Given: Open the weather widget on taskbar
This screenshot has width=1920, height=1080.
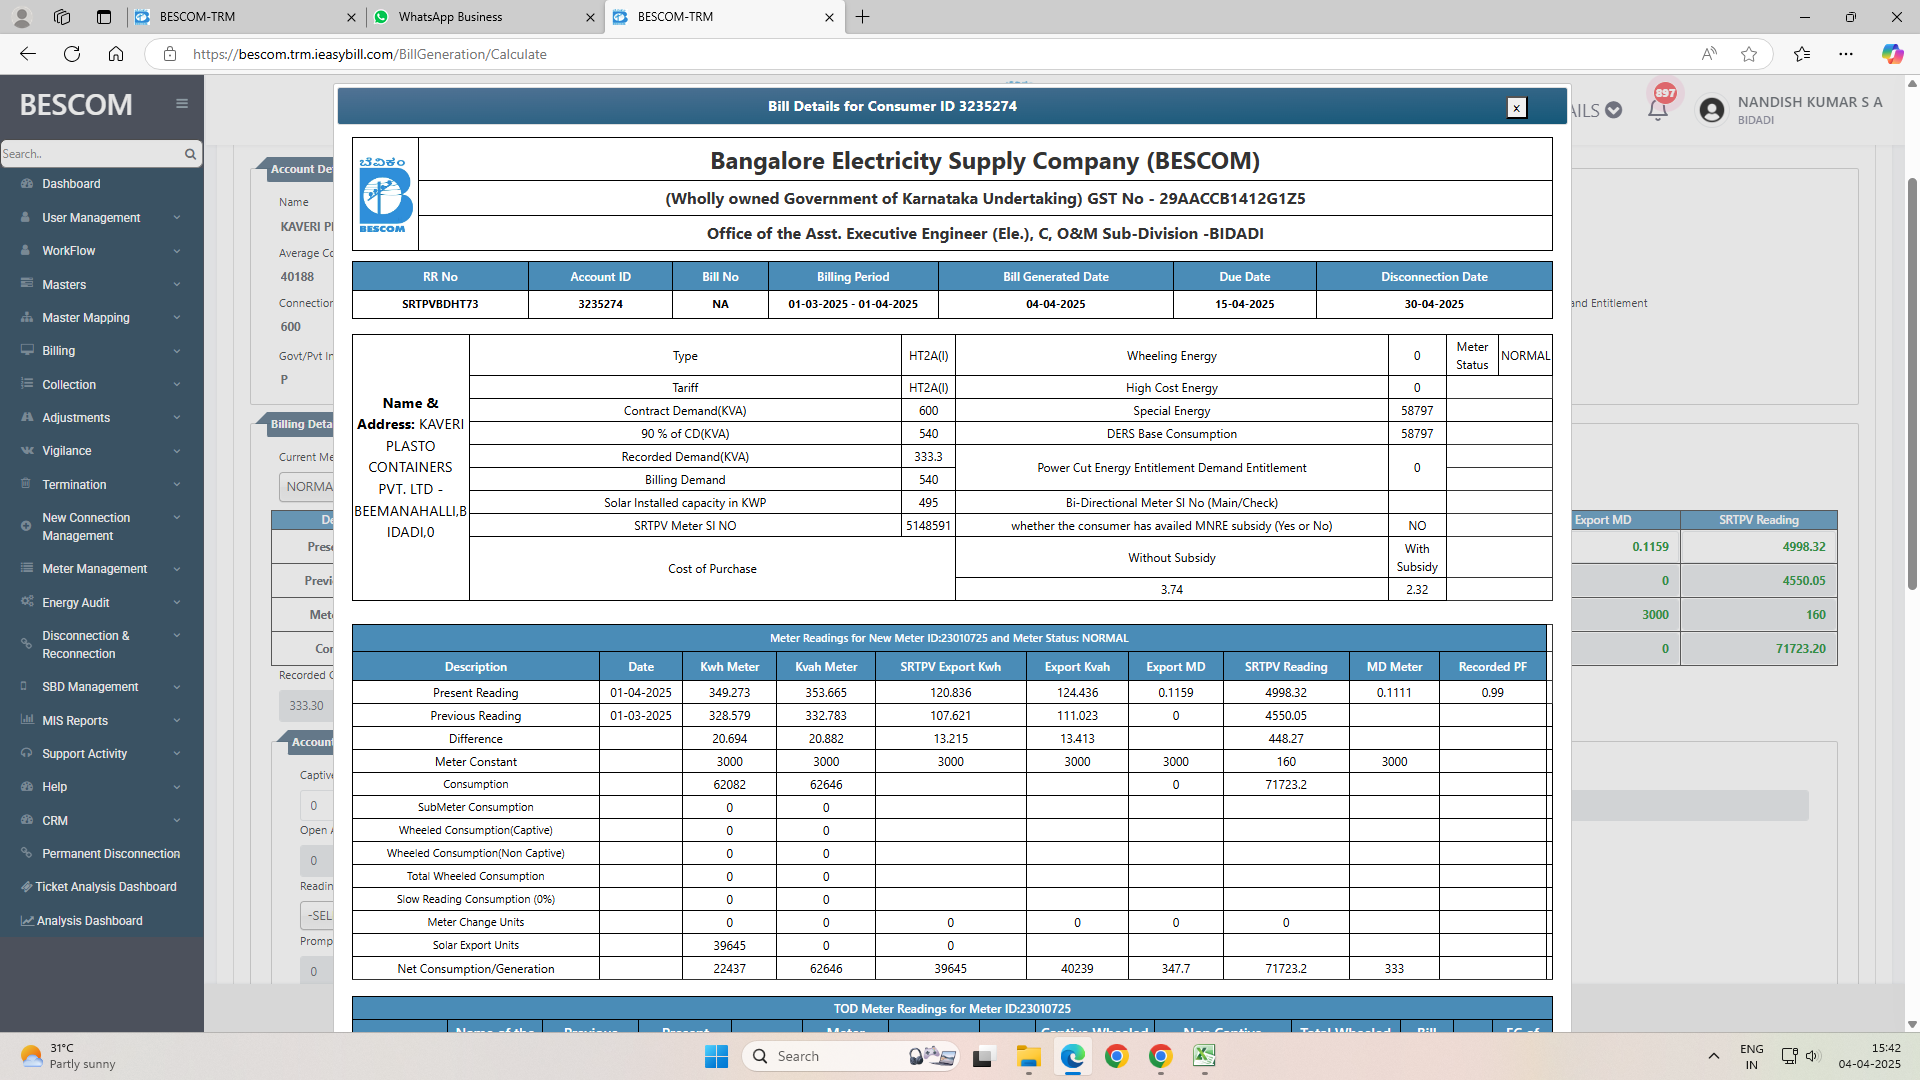Looking at the screenshot, I should pyautogui.click(x=68, y=1056).
